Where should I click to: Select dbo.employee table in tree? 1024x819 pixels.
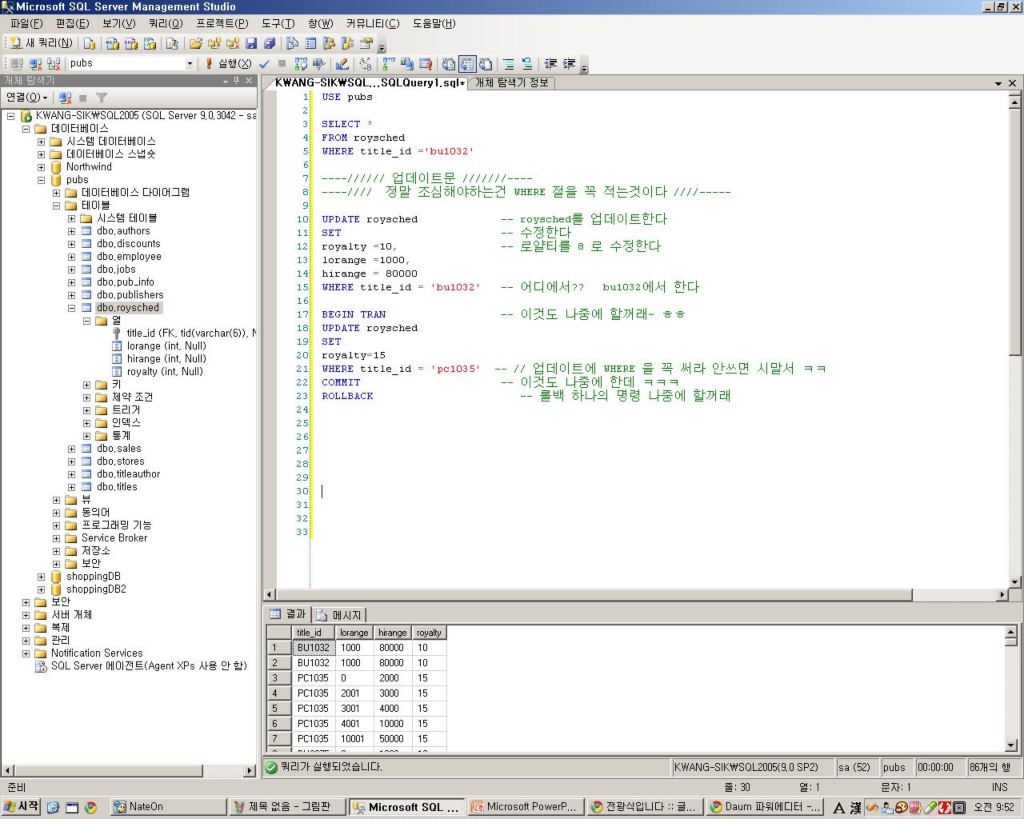pyautogui.click(x=129, y=257)
